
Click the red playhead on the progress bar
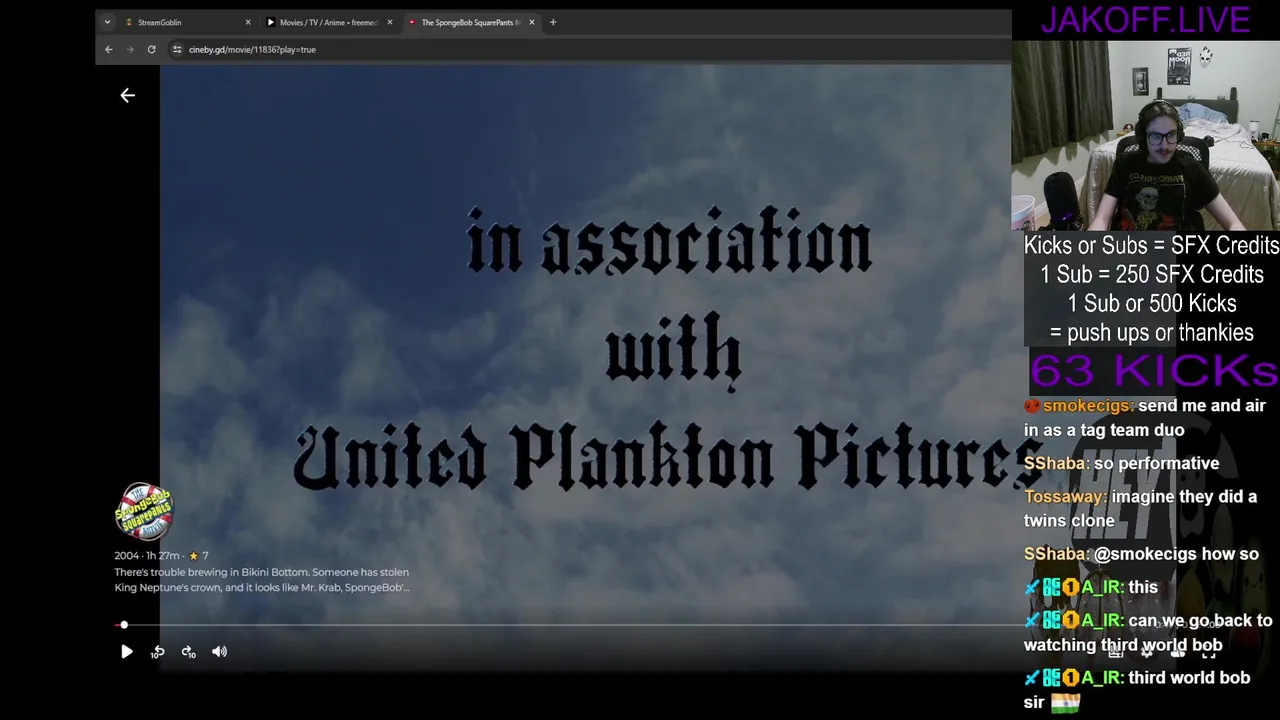(123, 625)
